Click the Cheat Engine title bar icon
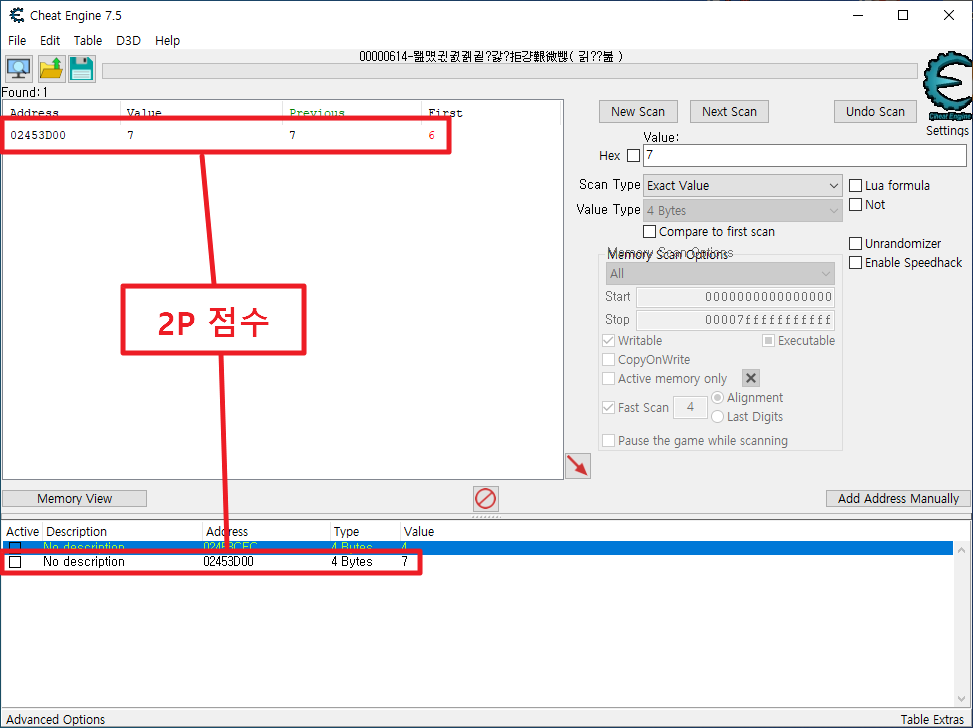This screenshot has width=973, height=728. [x=17, y=15]
